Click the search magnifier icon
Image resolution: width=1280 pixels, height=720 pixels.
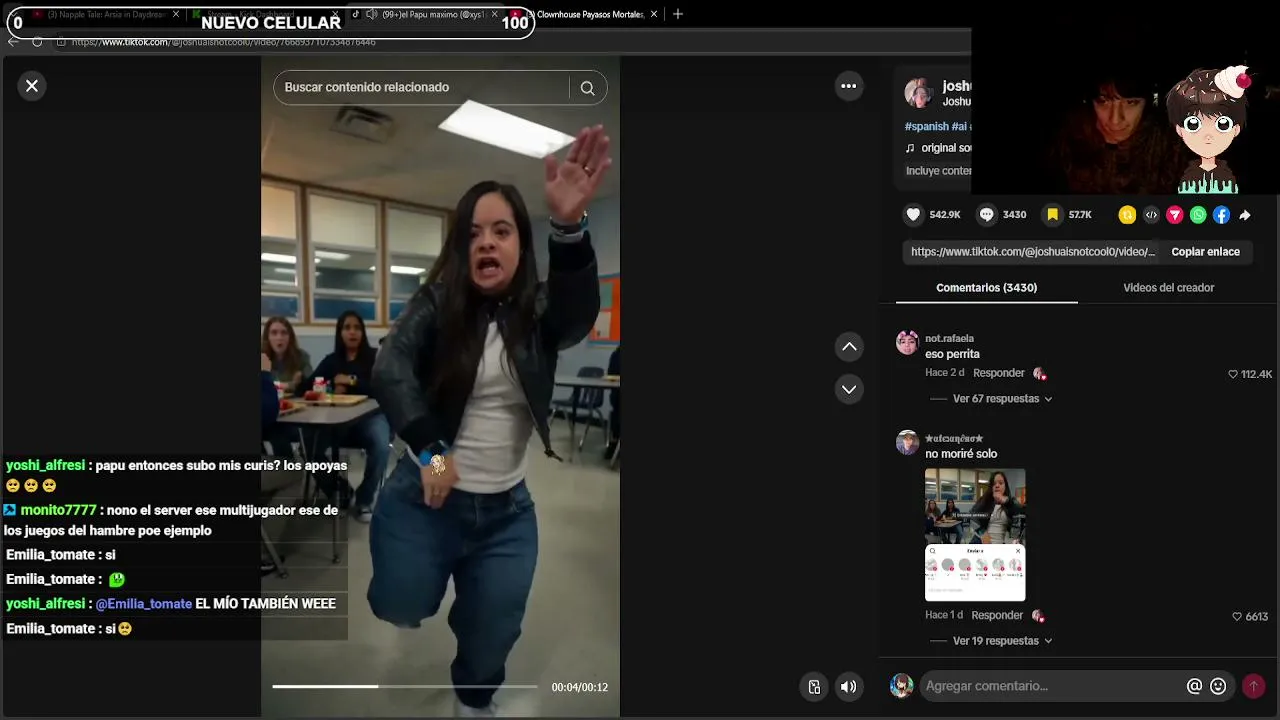coord(587,88)
